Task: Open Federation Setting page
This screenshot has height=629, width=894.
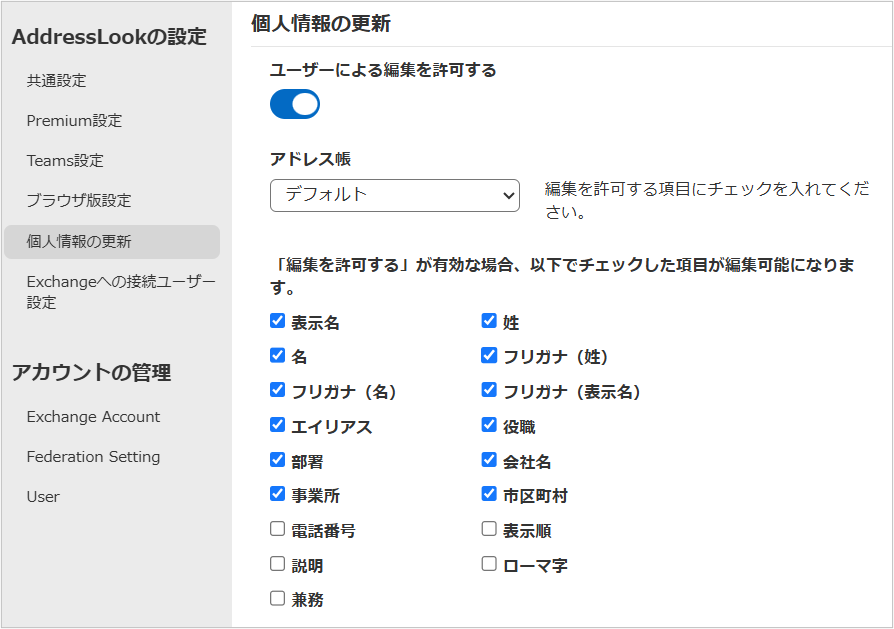Action: (93, 457)
